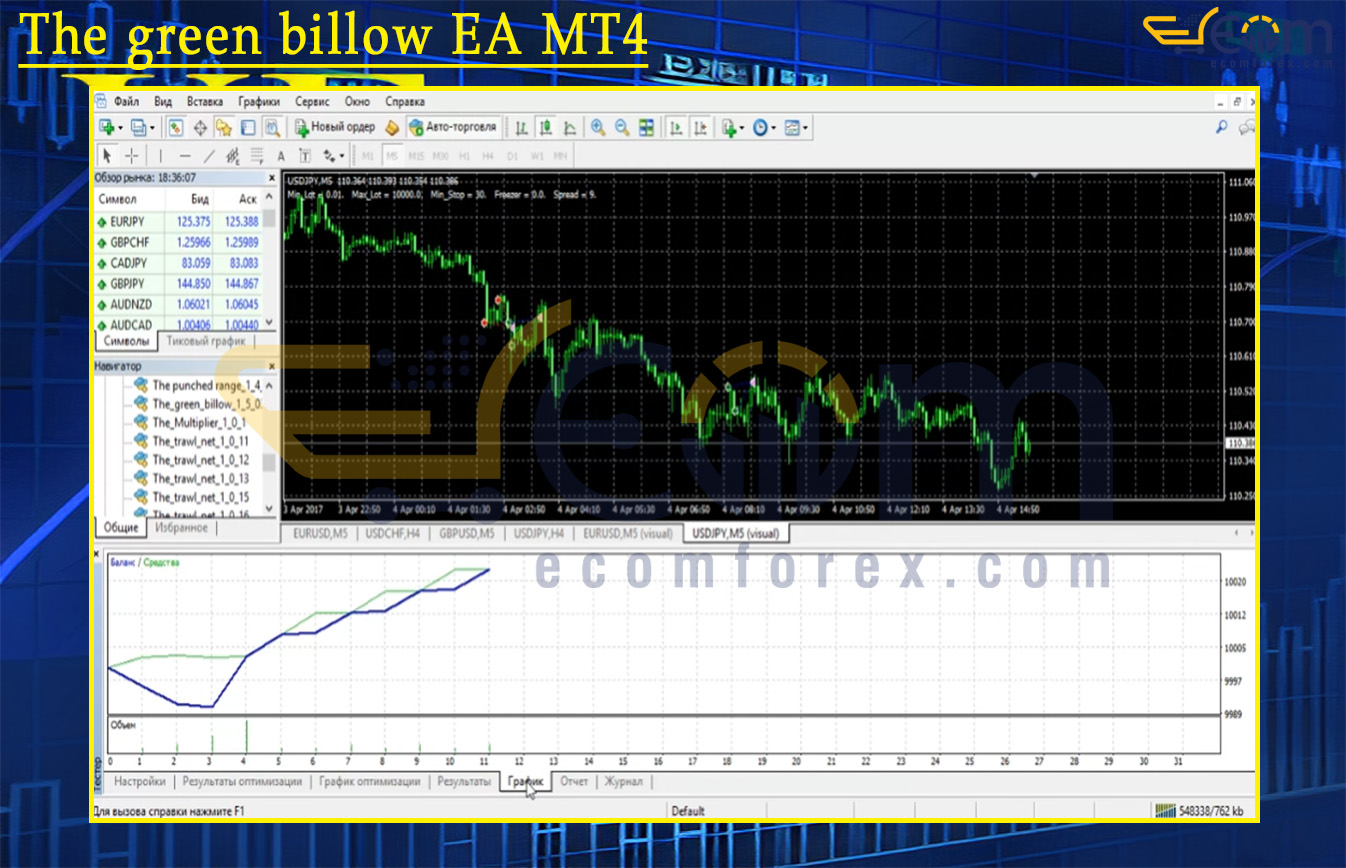Select the horizontal line drawing tool
1346x868 pixels.
point(184,156)
